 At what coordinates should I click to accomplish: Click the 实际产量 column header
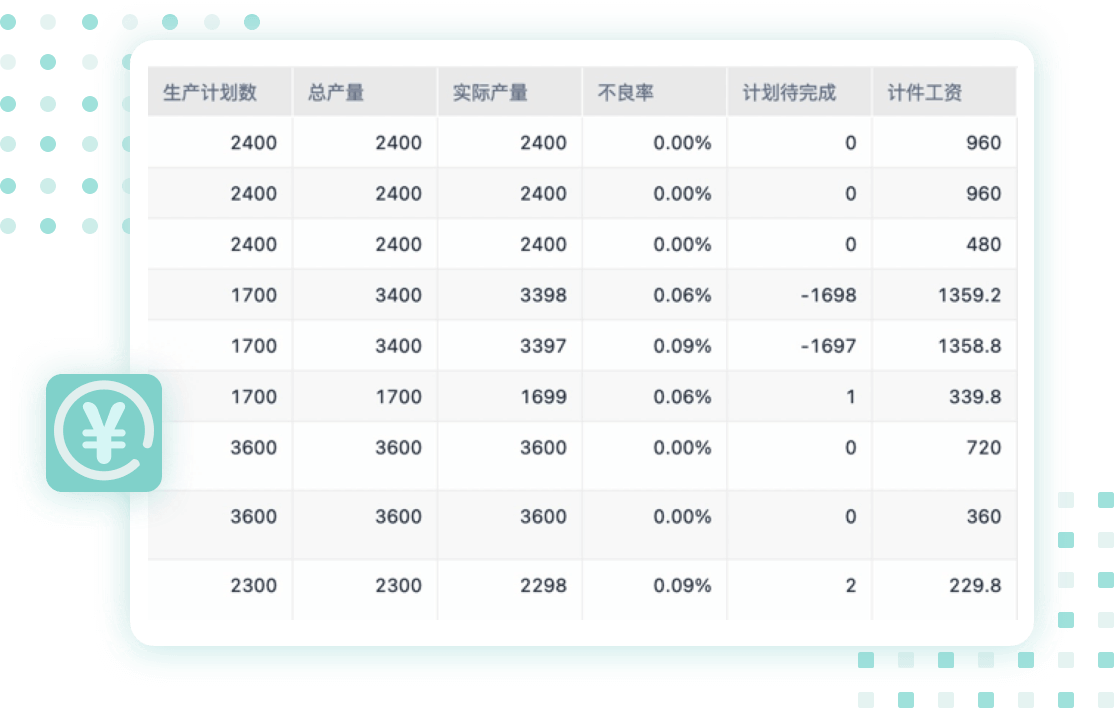(x=510, y=92)
